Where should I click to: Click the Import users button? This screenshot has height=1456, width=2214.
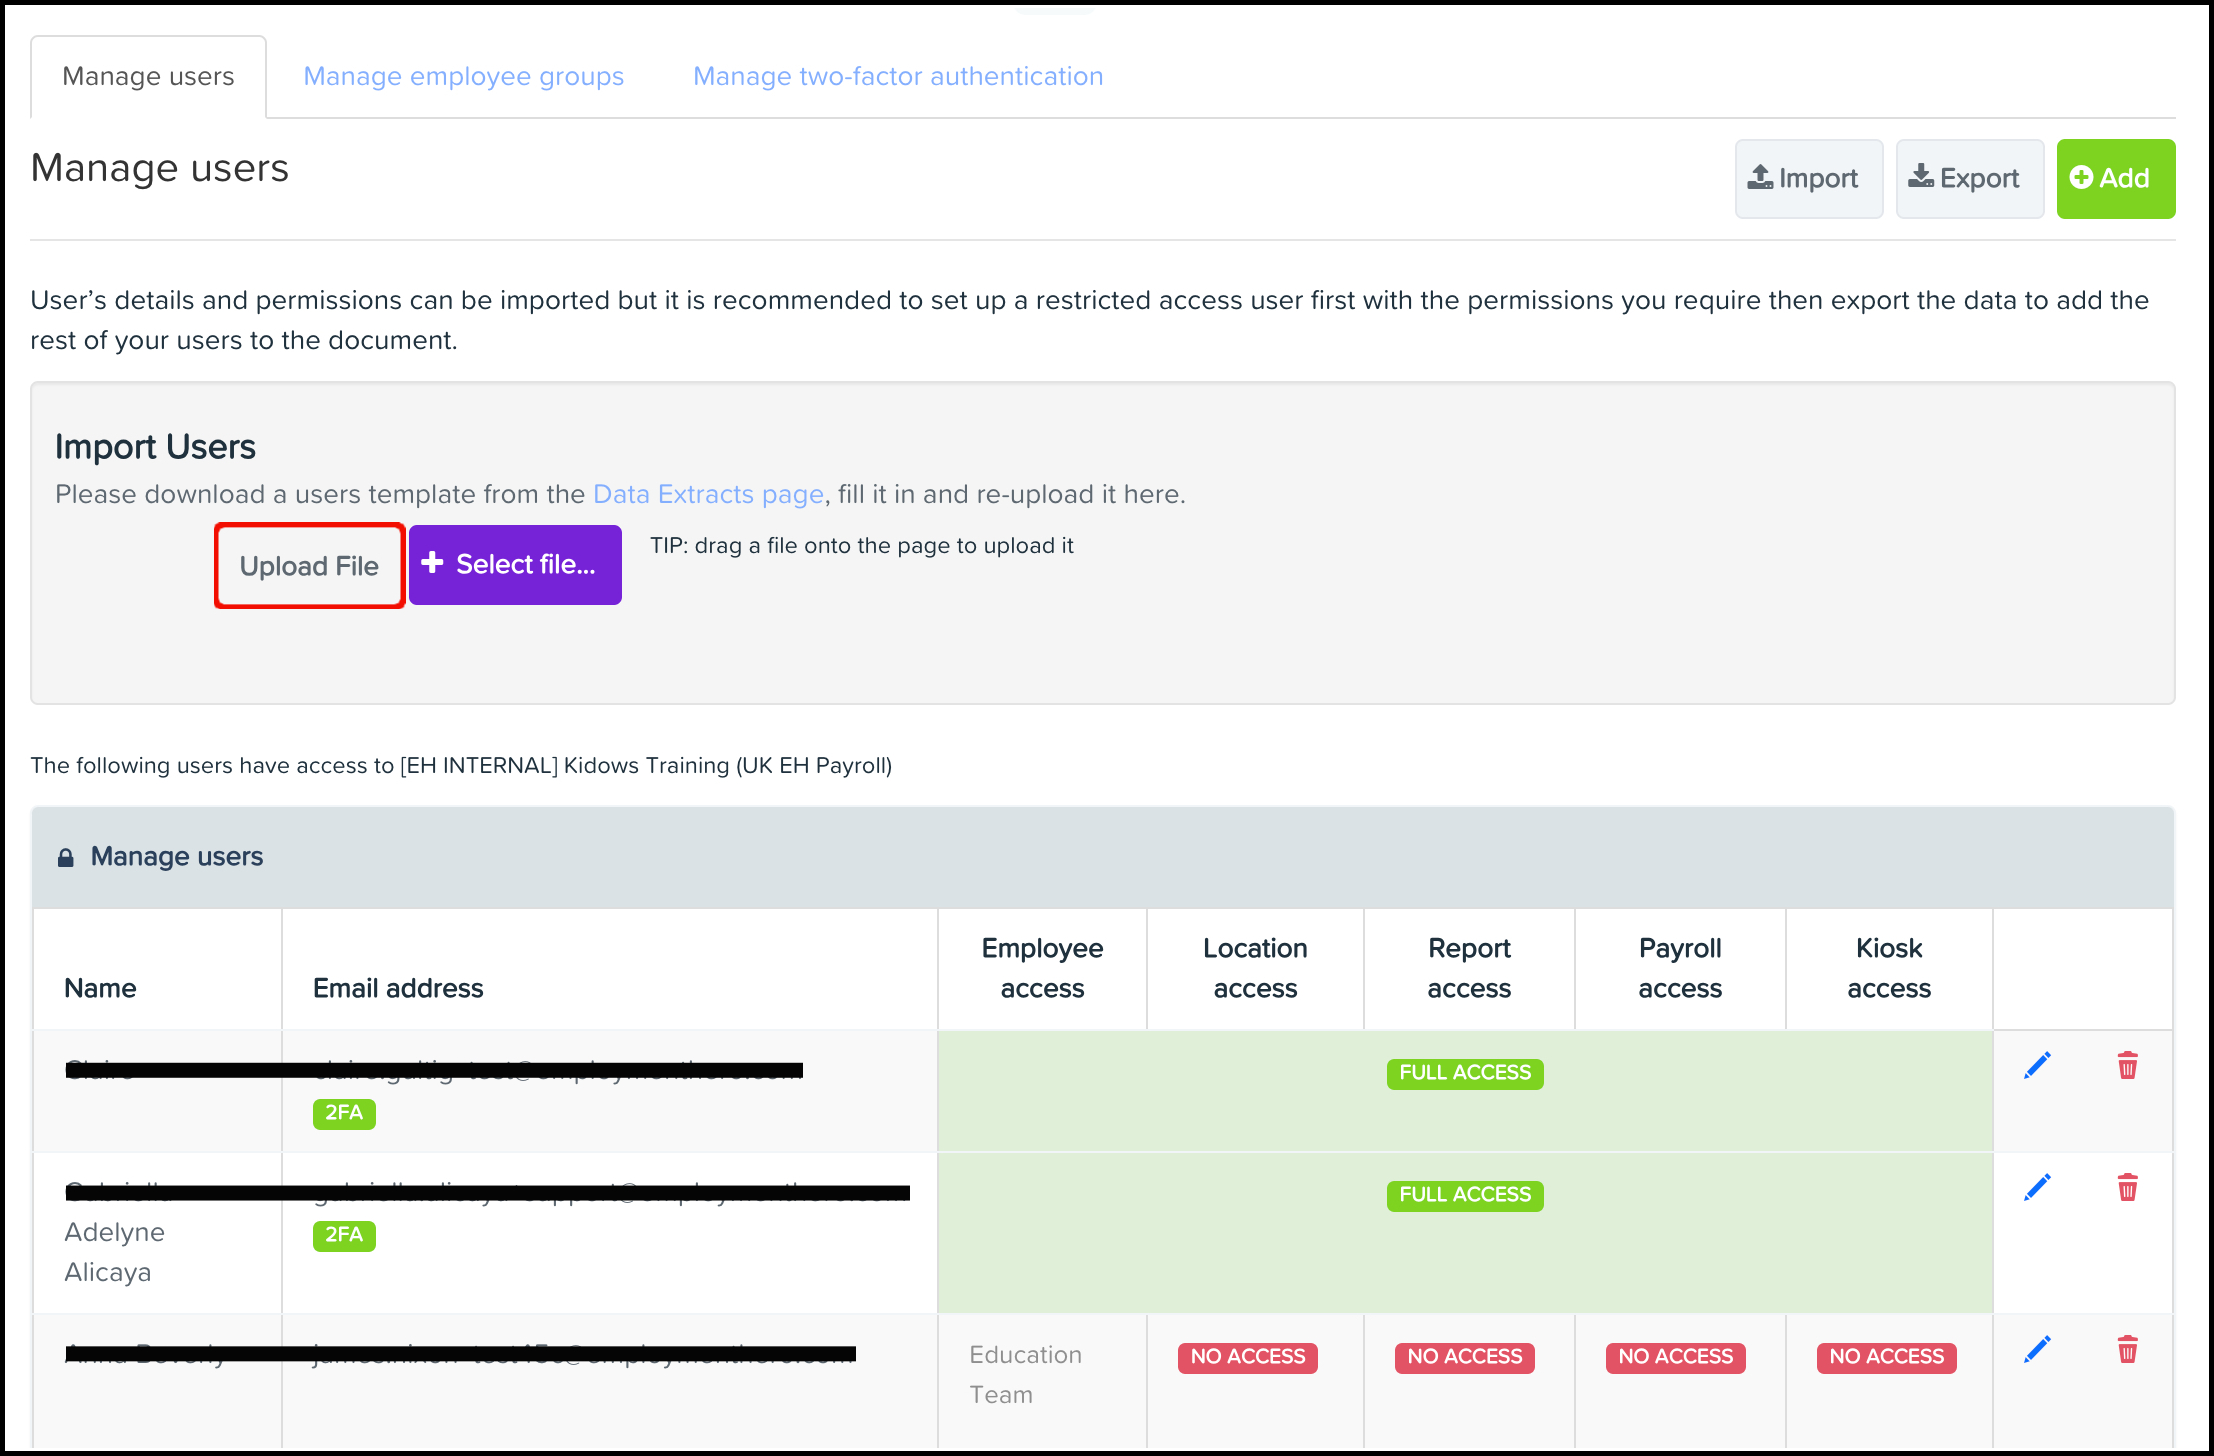tap(1808, 178)
